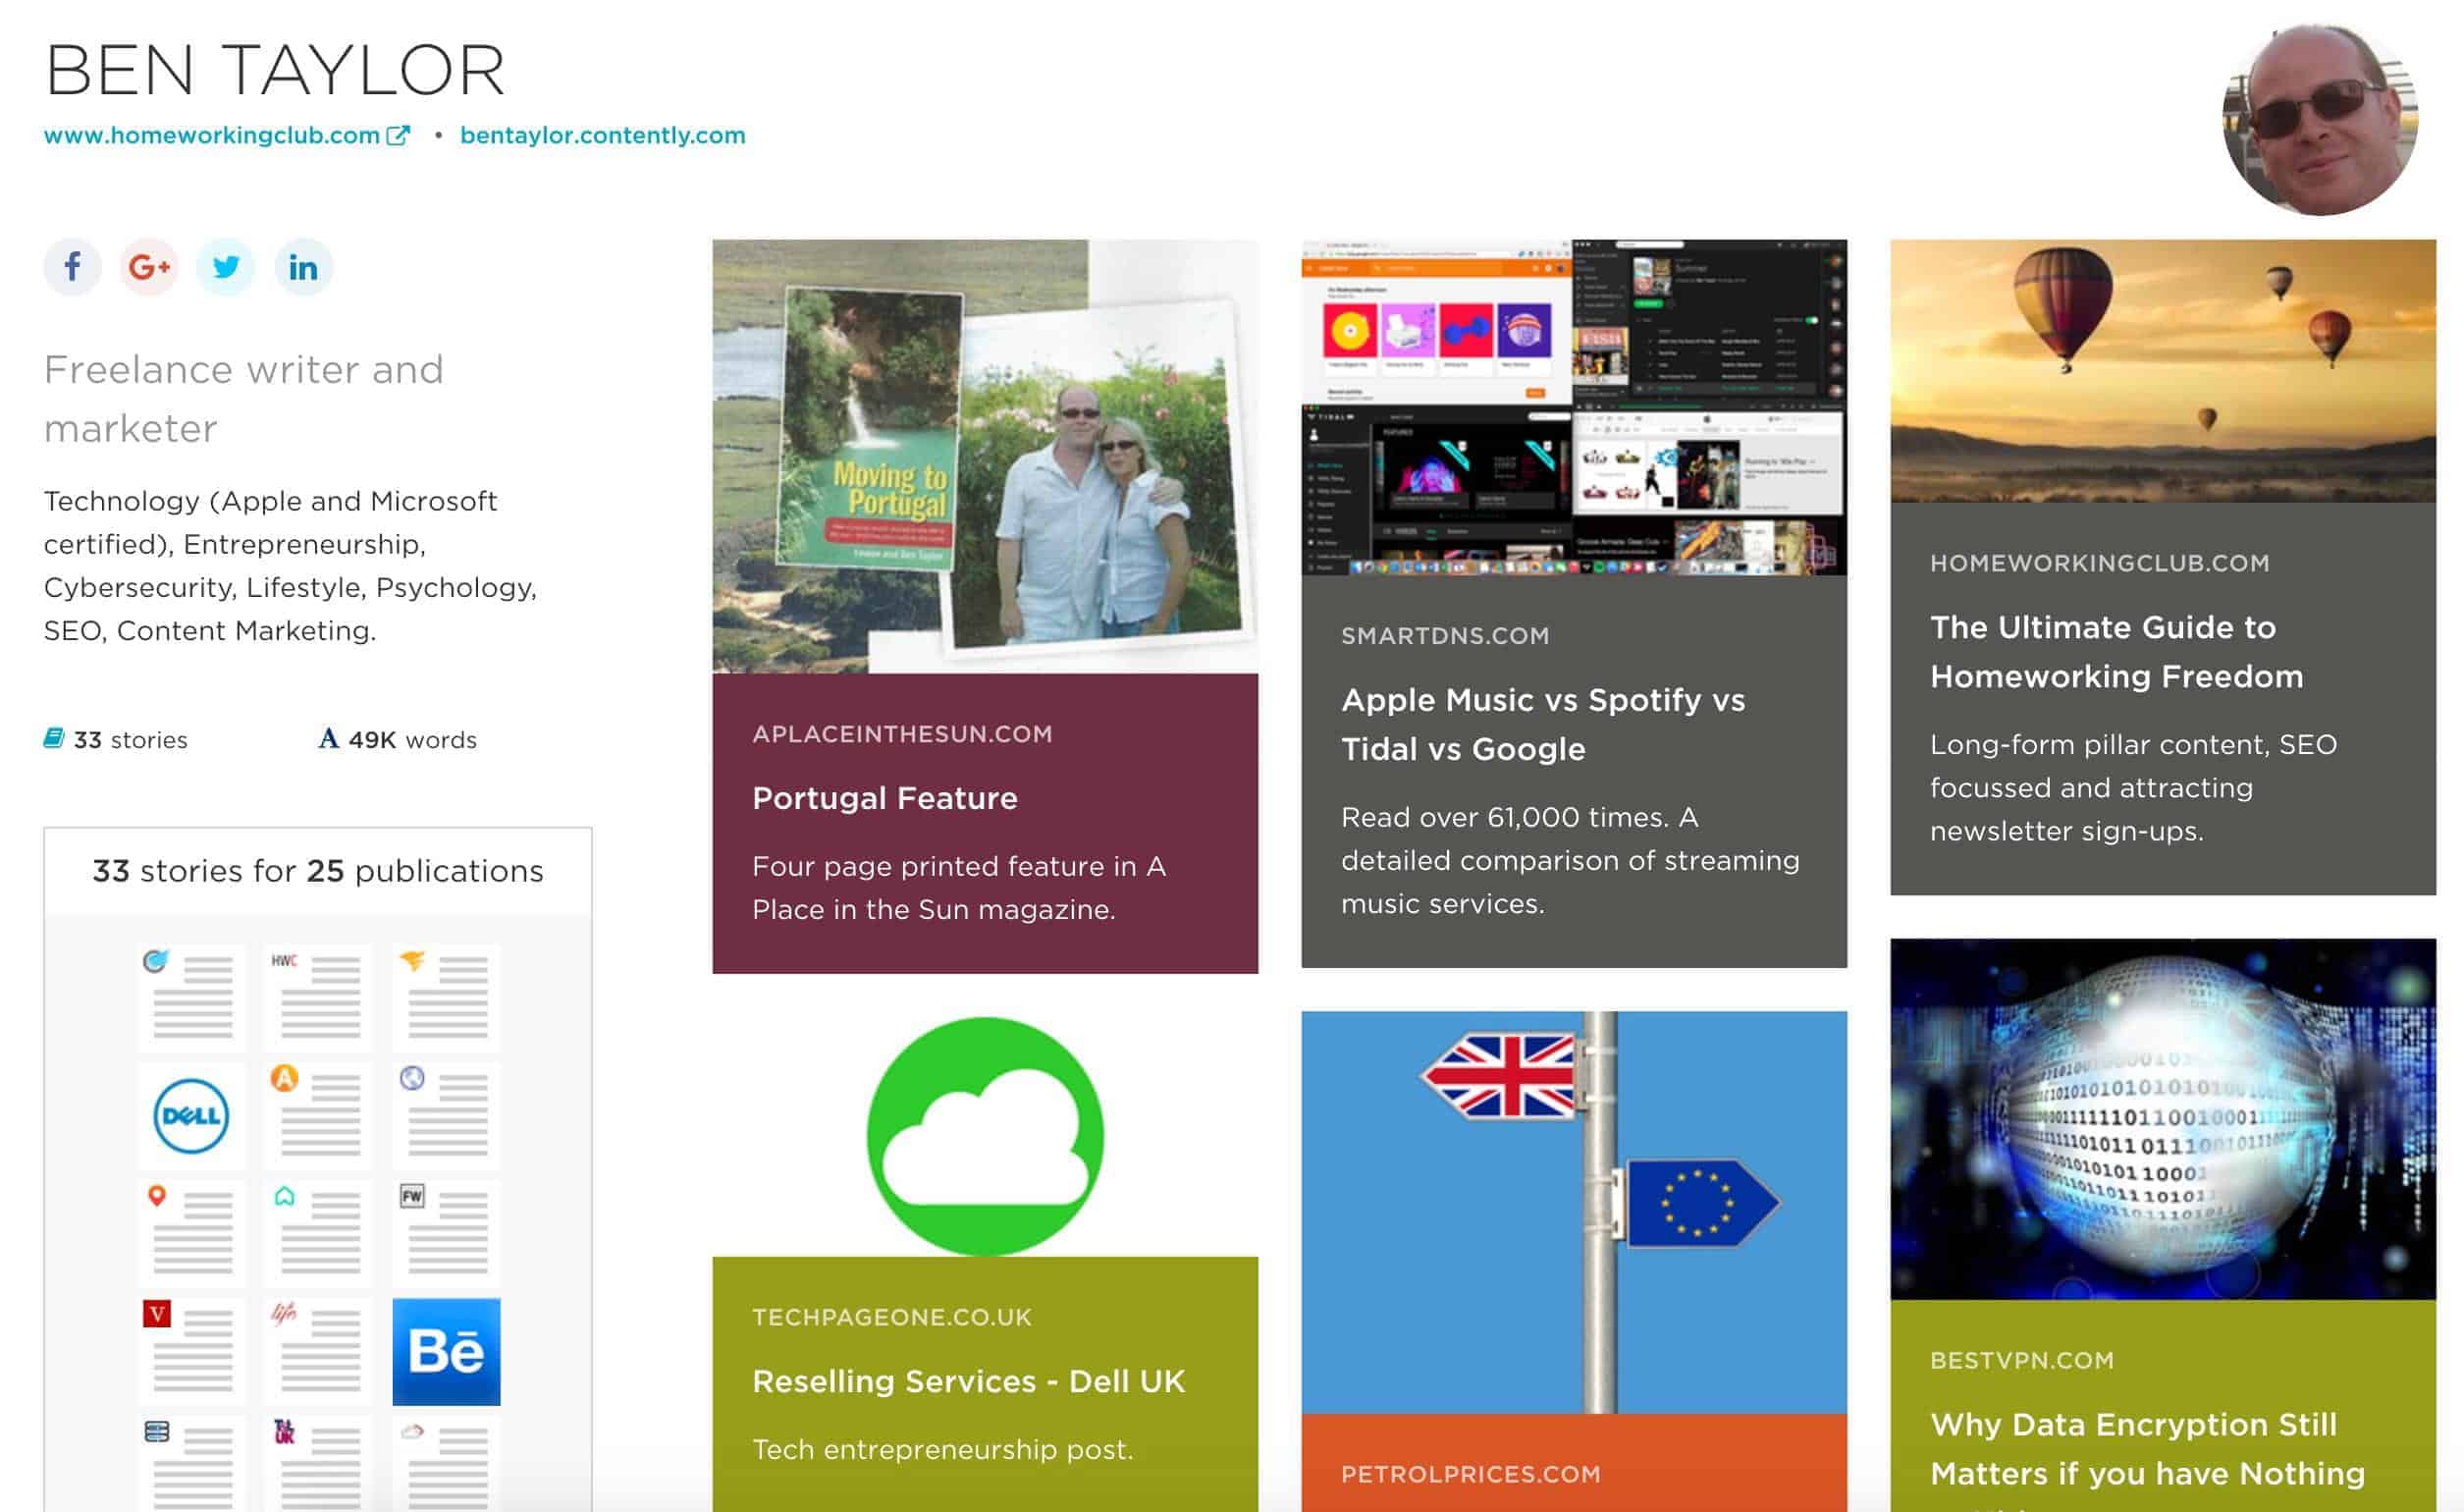The height and width of the screenshot is (1512, 2464).
Task: Click the 'Technology (Apple and Microsoft certified)' bio
Action: (x=290, y=565)
